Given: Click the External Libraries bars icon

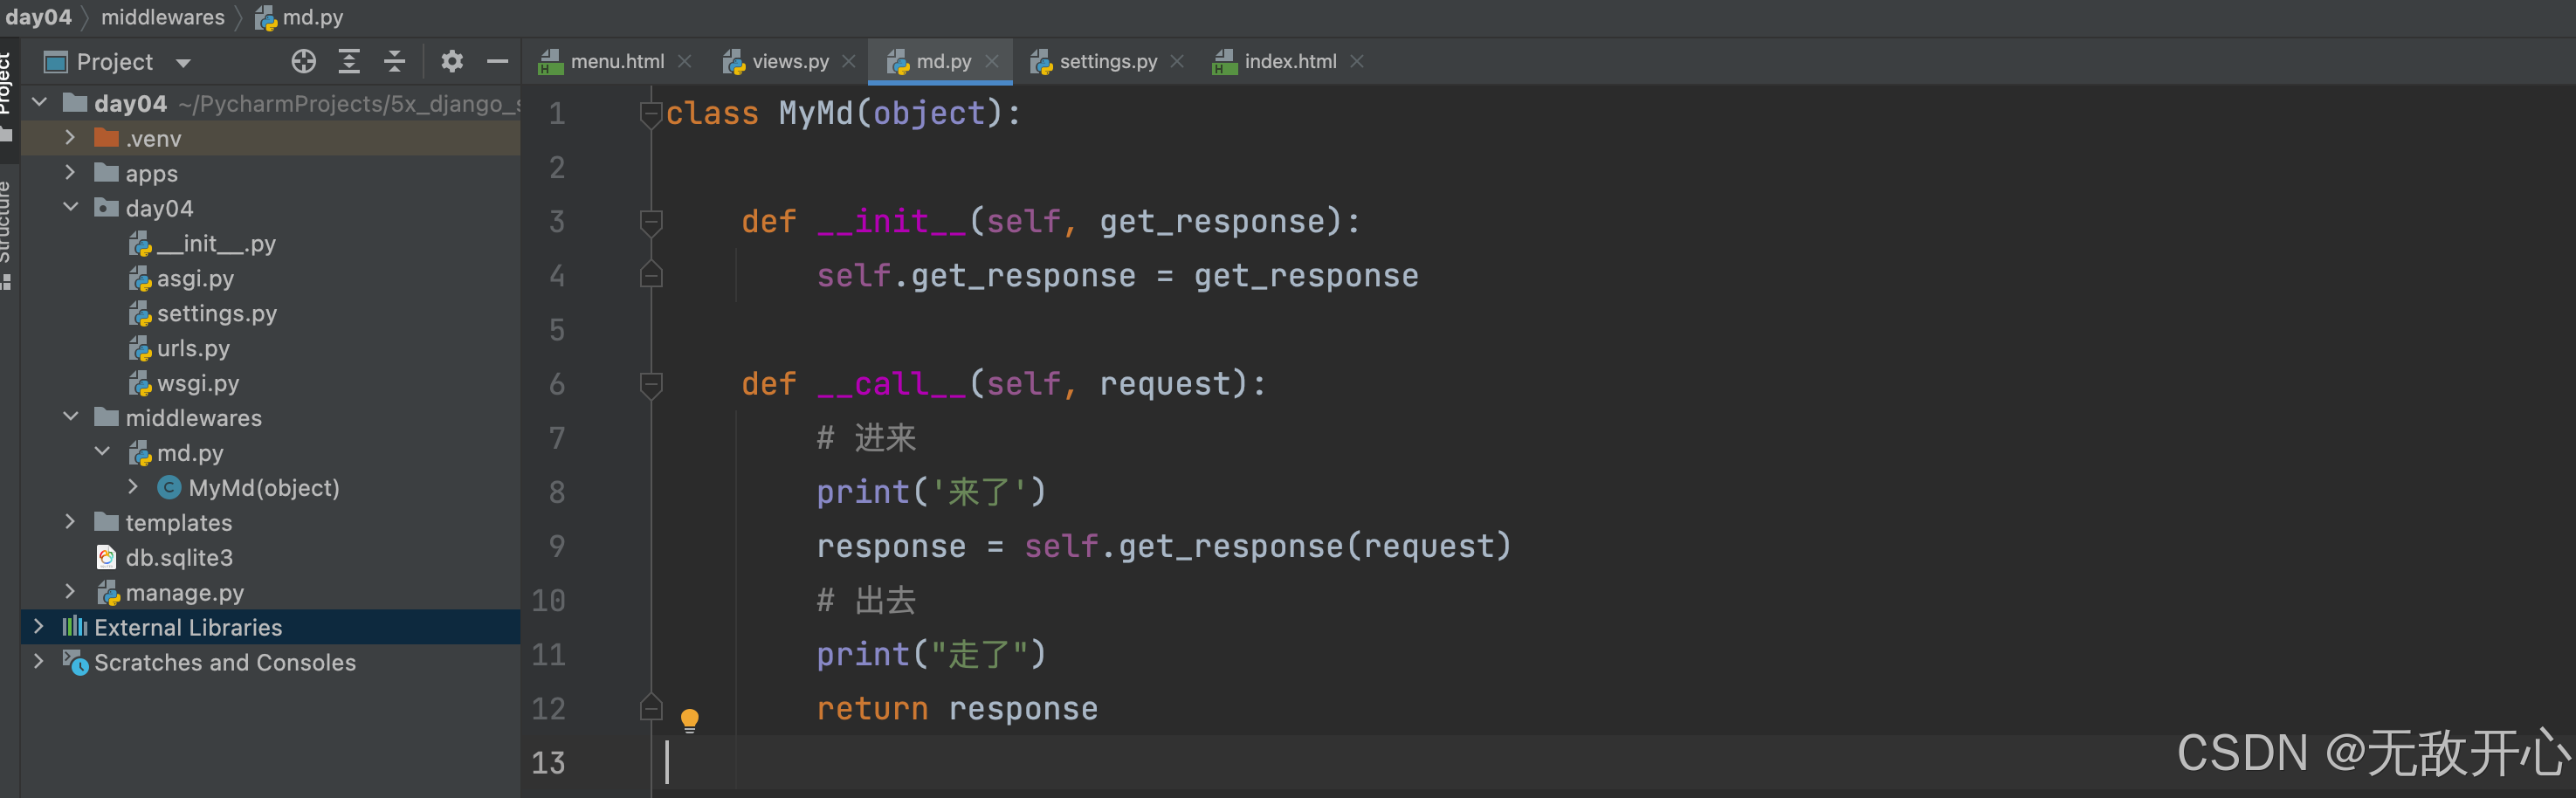Looking at the screenshot, I should tap(75, 627).
